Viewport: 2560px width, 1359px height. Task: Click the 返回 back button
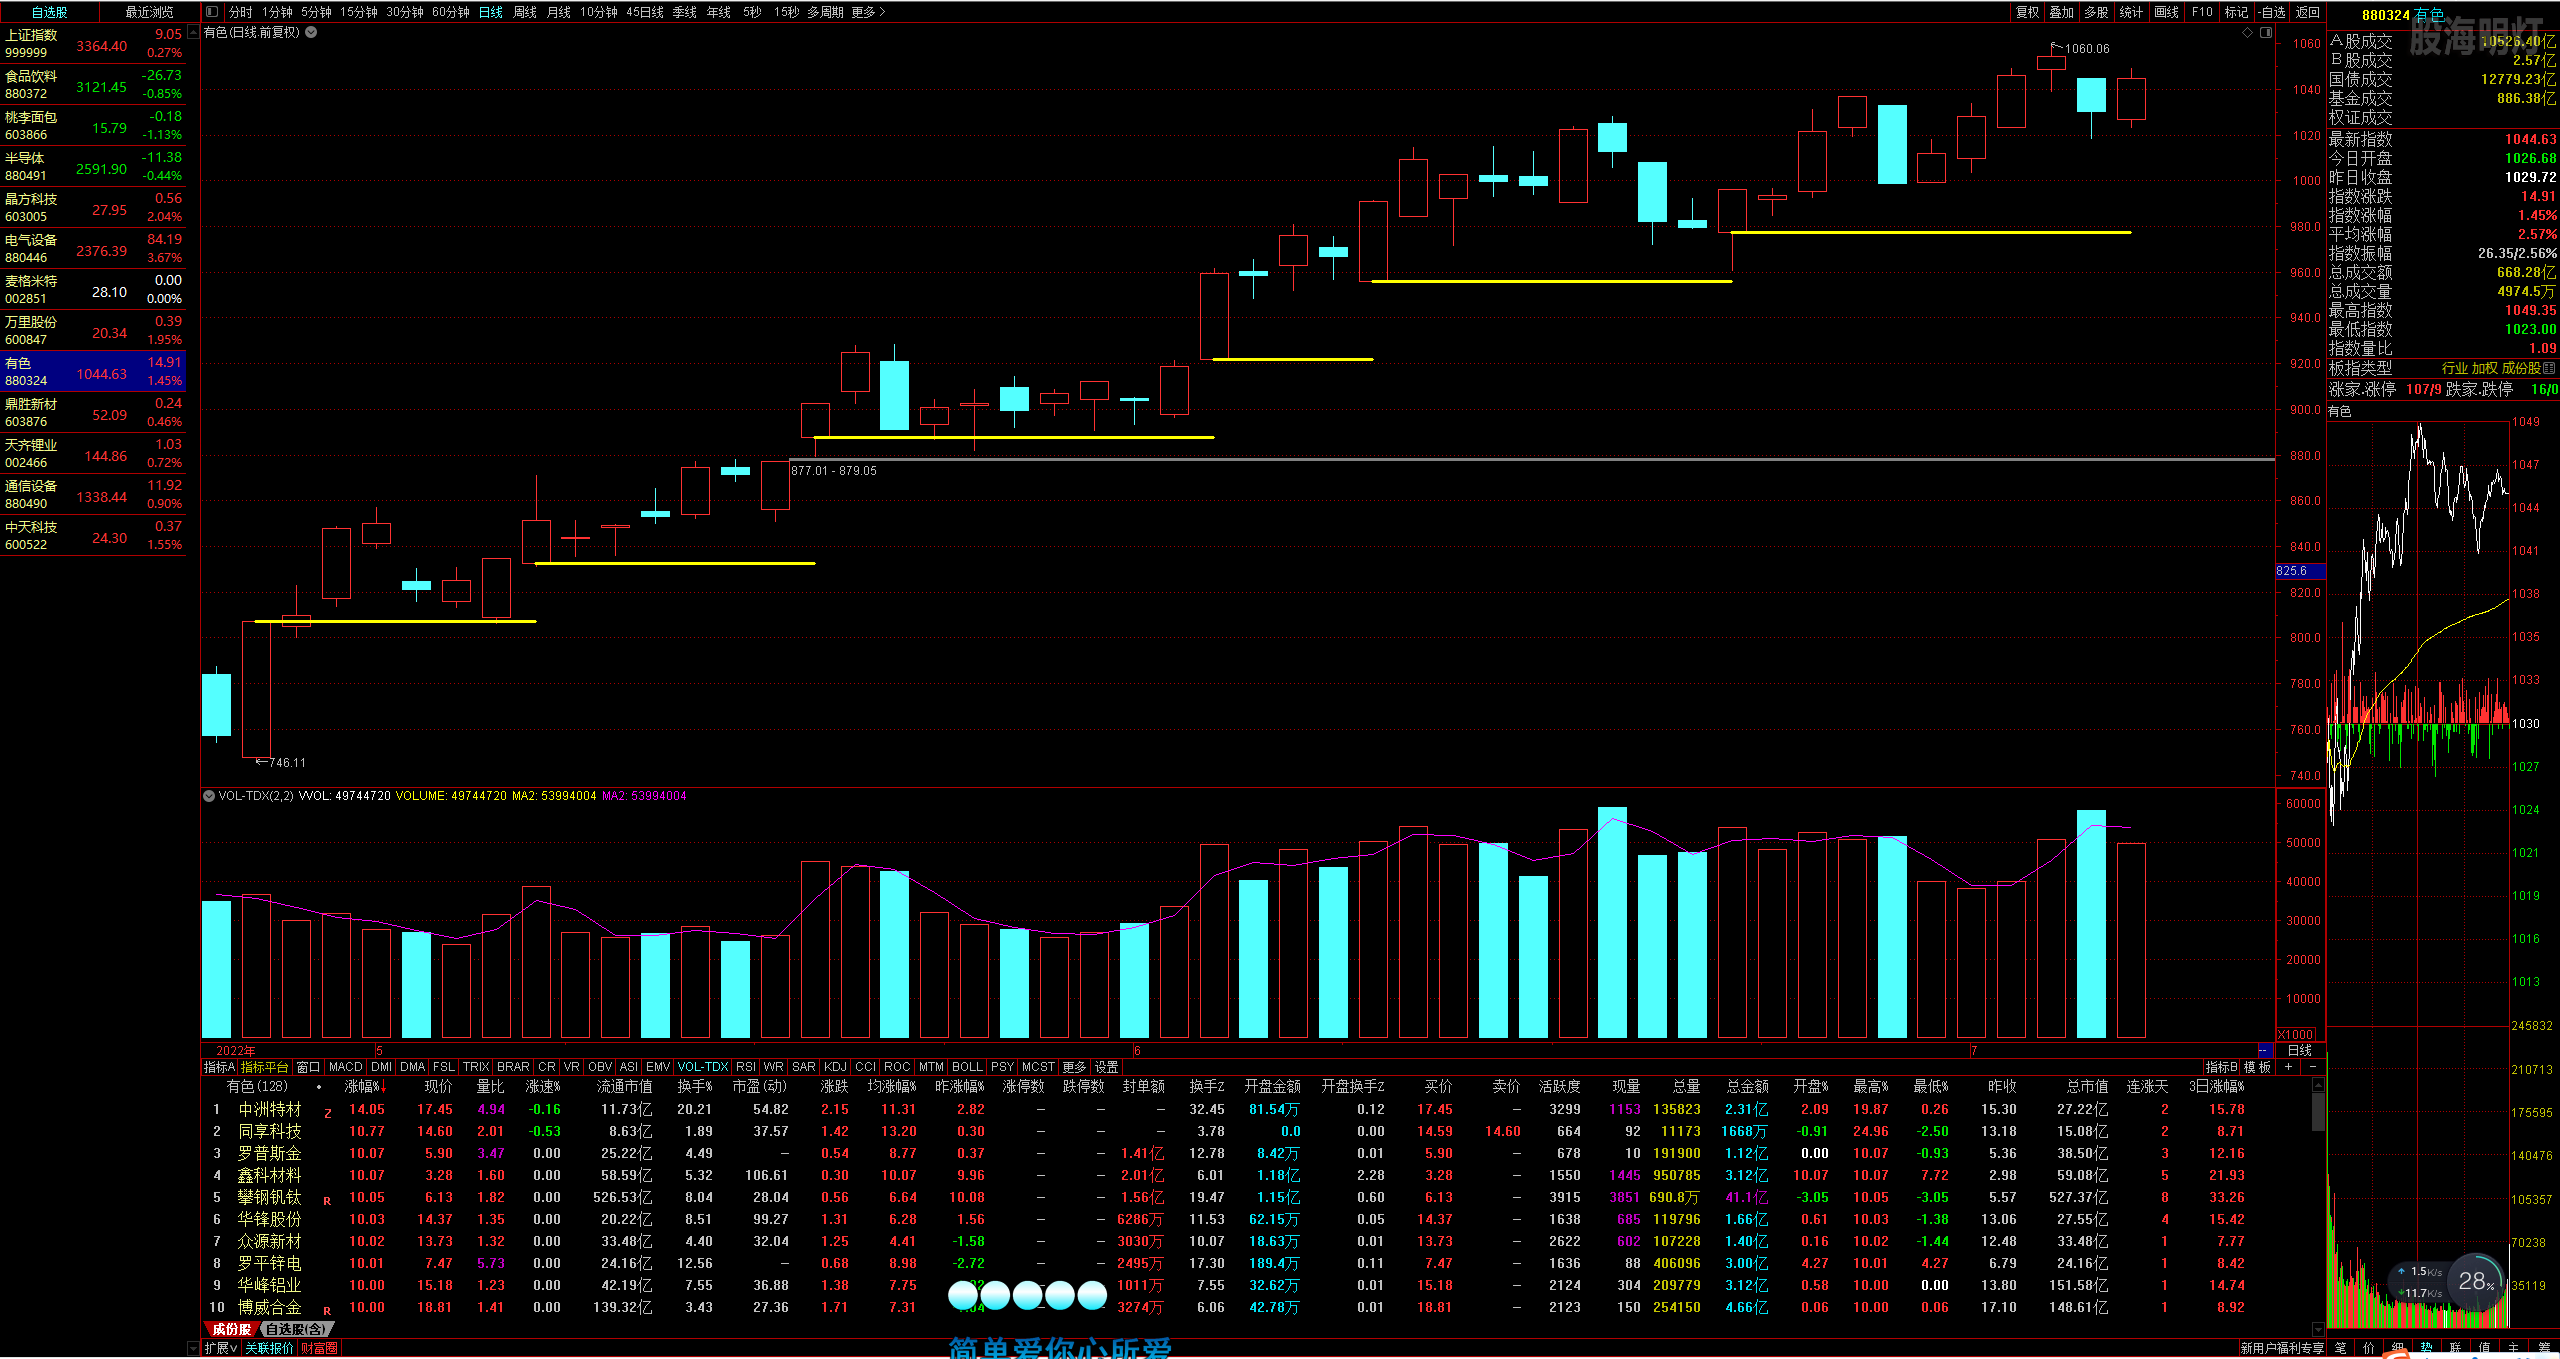(2308, 12)
